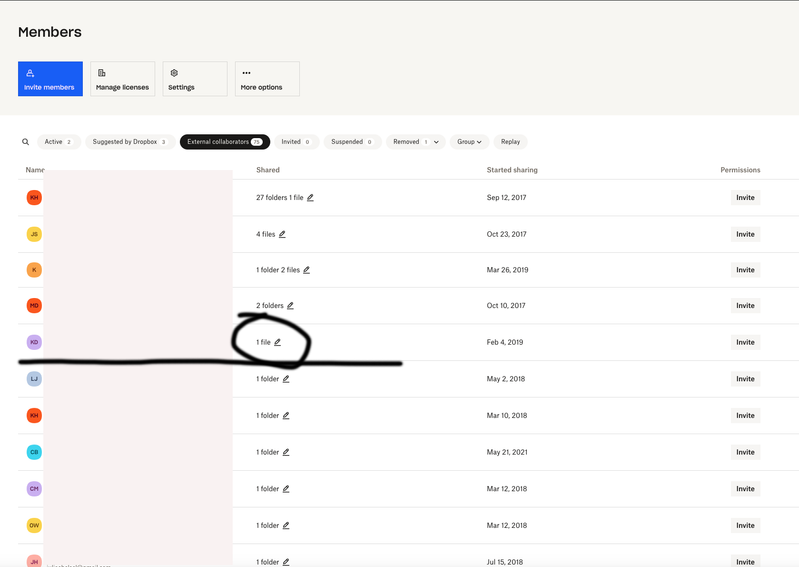Click edit pencil beside '27 folders 1 file'

click(311, 198)
